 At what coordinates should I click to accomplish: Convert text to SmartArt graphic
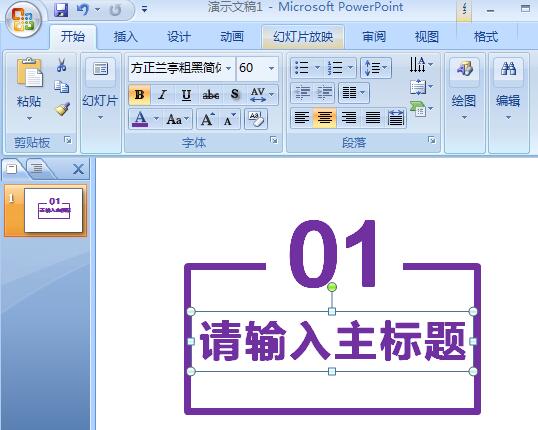421,109
